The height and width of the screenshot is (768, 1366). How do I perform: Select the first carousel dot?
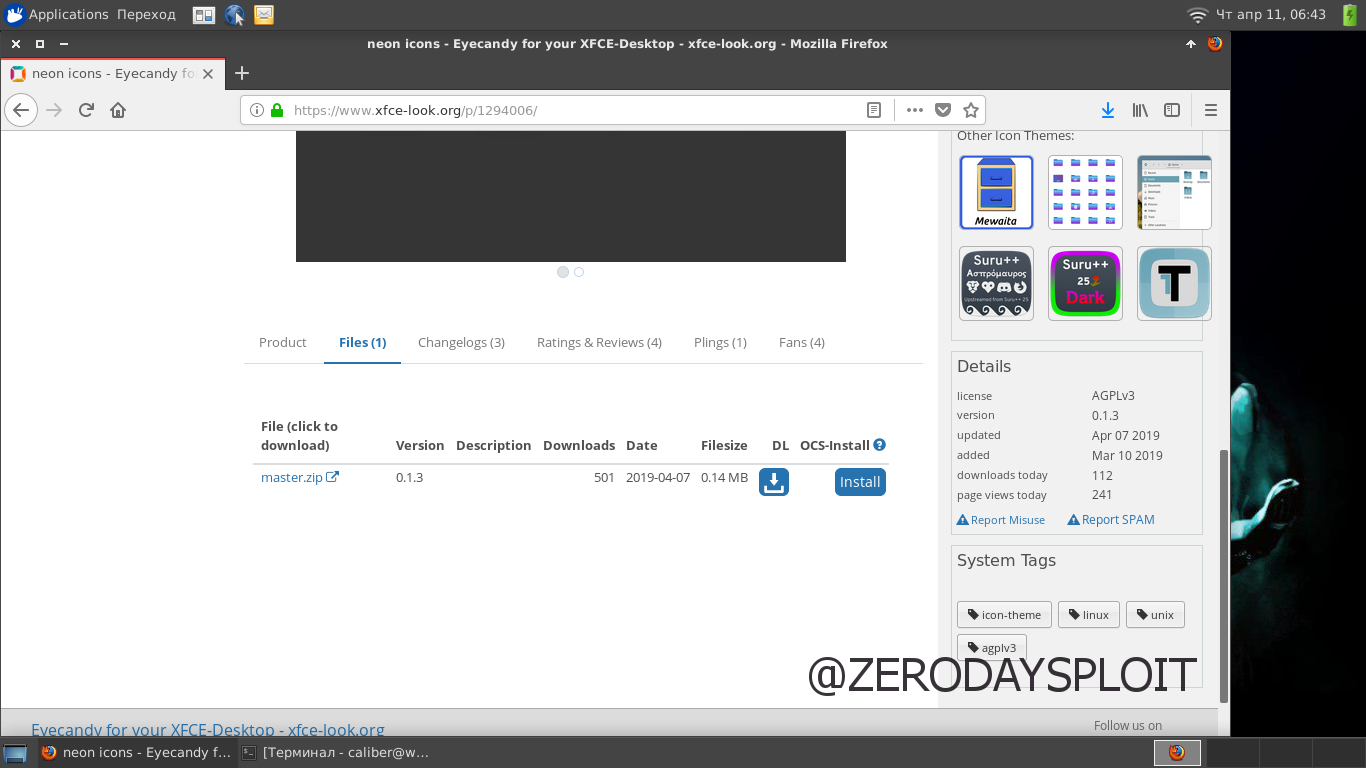tap(563, 272)
